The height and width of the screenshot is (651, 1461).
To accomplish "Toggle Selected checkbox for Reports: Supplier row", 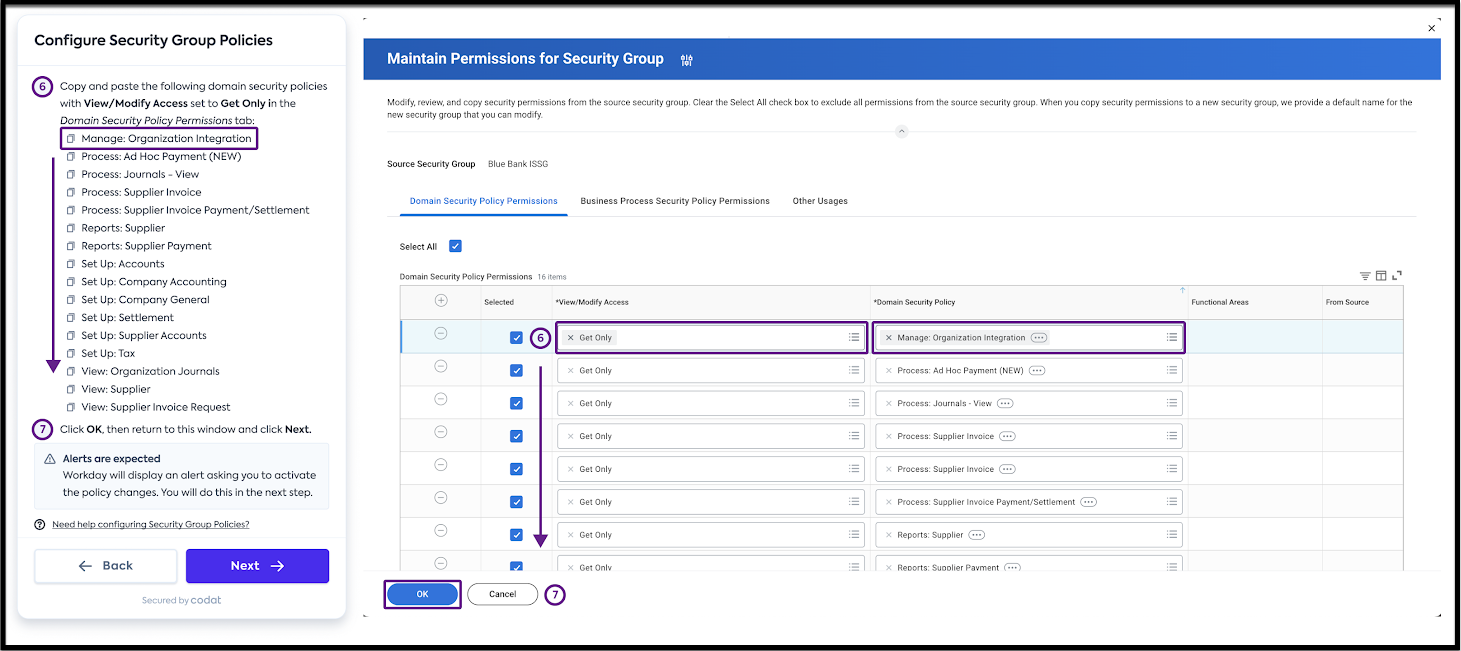I will pos(516,535).
